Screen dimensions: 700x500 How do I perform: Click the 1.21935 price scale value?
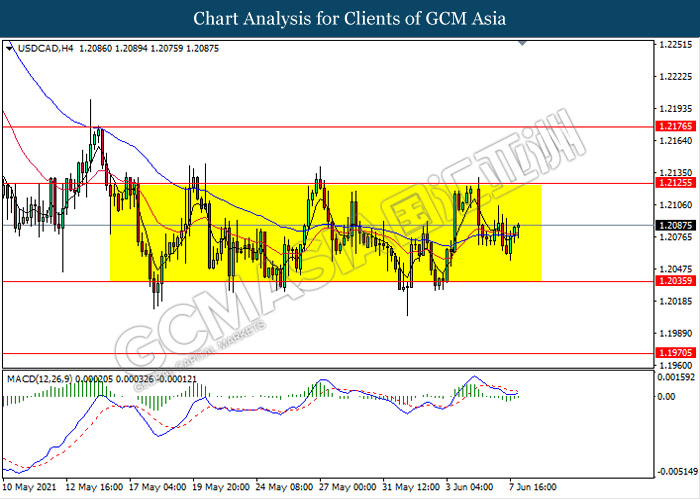point(676,108)
